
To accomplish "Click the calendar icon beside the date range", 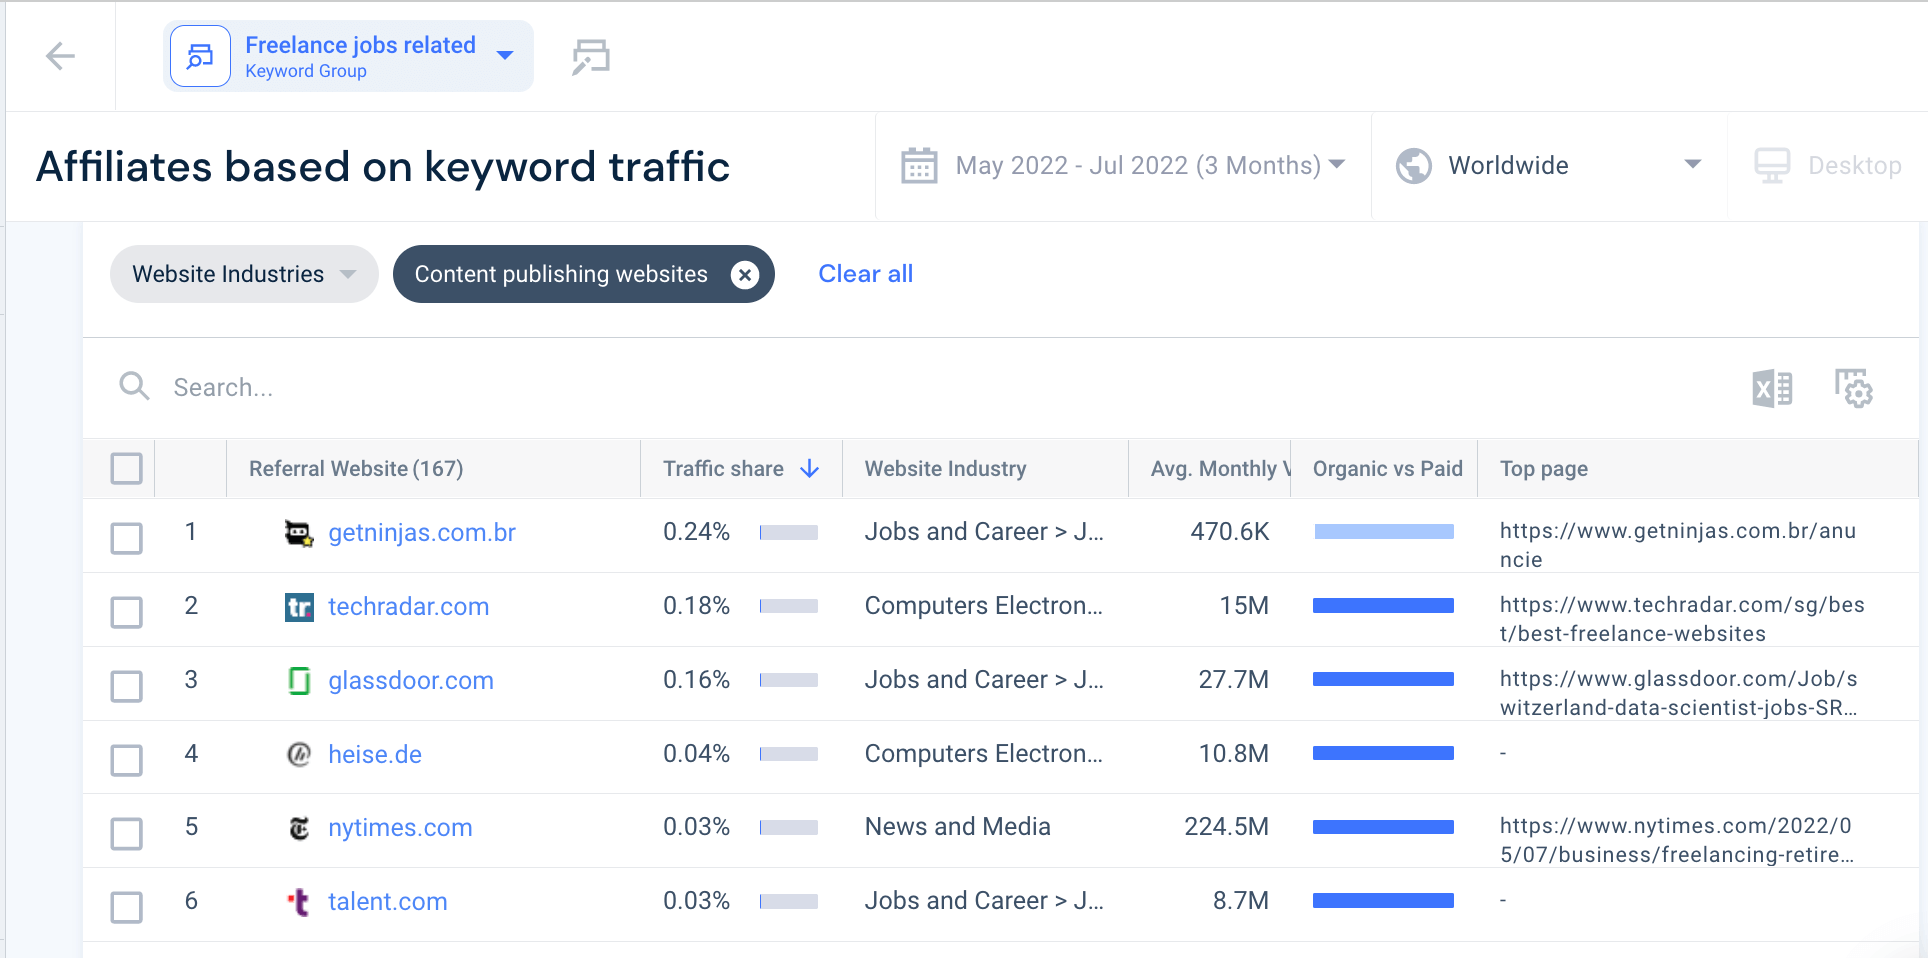I will [919, 165].
